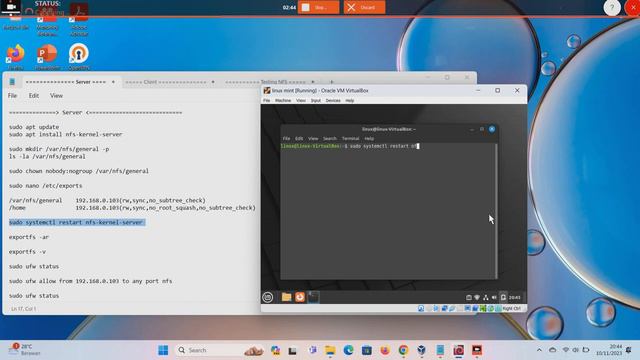Click terminal icon in Mint panel

click(x=313, y=297)
